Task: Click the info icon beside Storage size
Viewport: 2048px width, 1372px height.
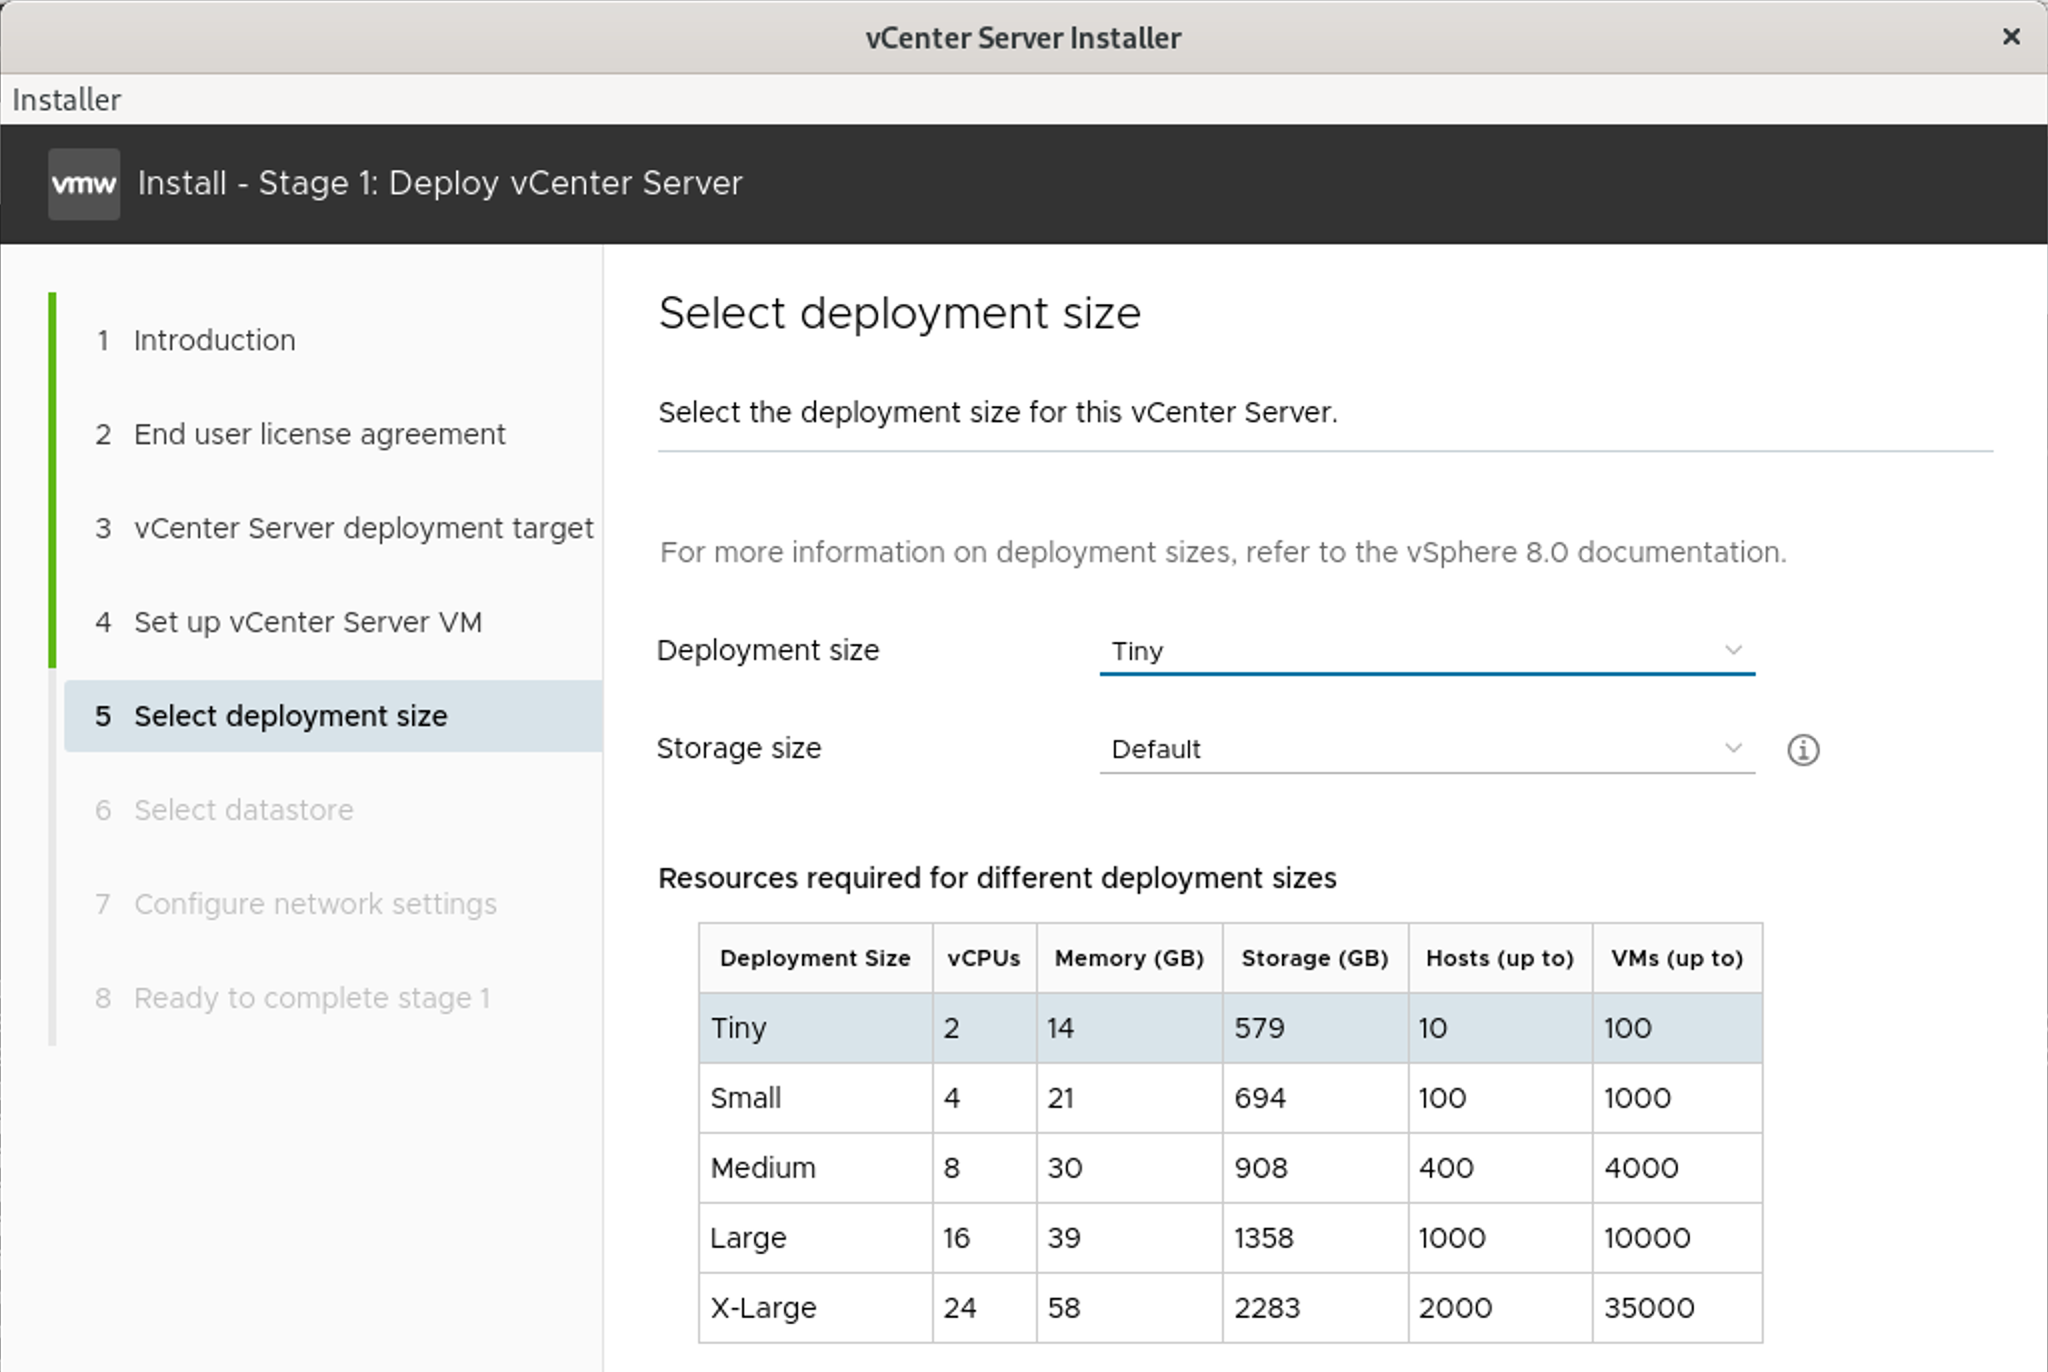Action: [x=1804, y=750]
